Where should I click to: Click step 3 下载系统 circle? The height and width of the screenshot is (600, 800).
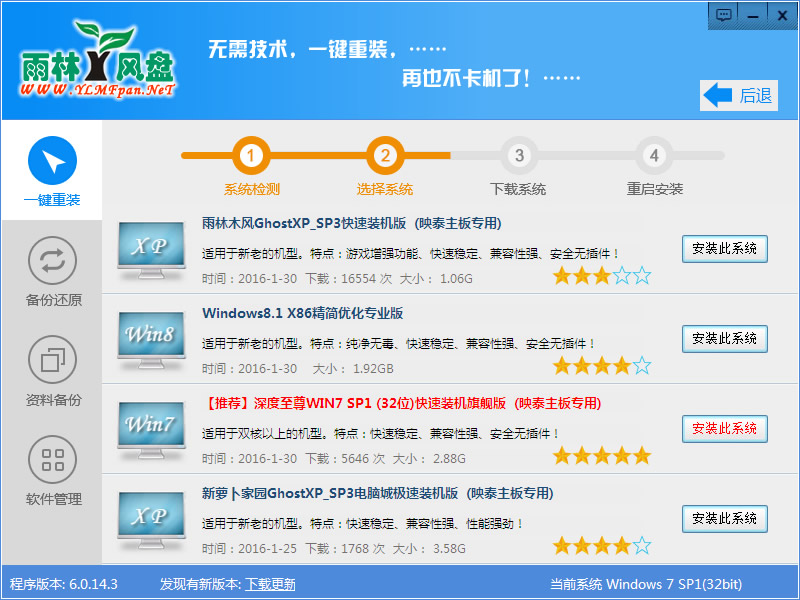coord(519,155)
